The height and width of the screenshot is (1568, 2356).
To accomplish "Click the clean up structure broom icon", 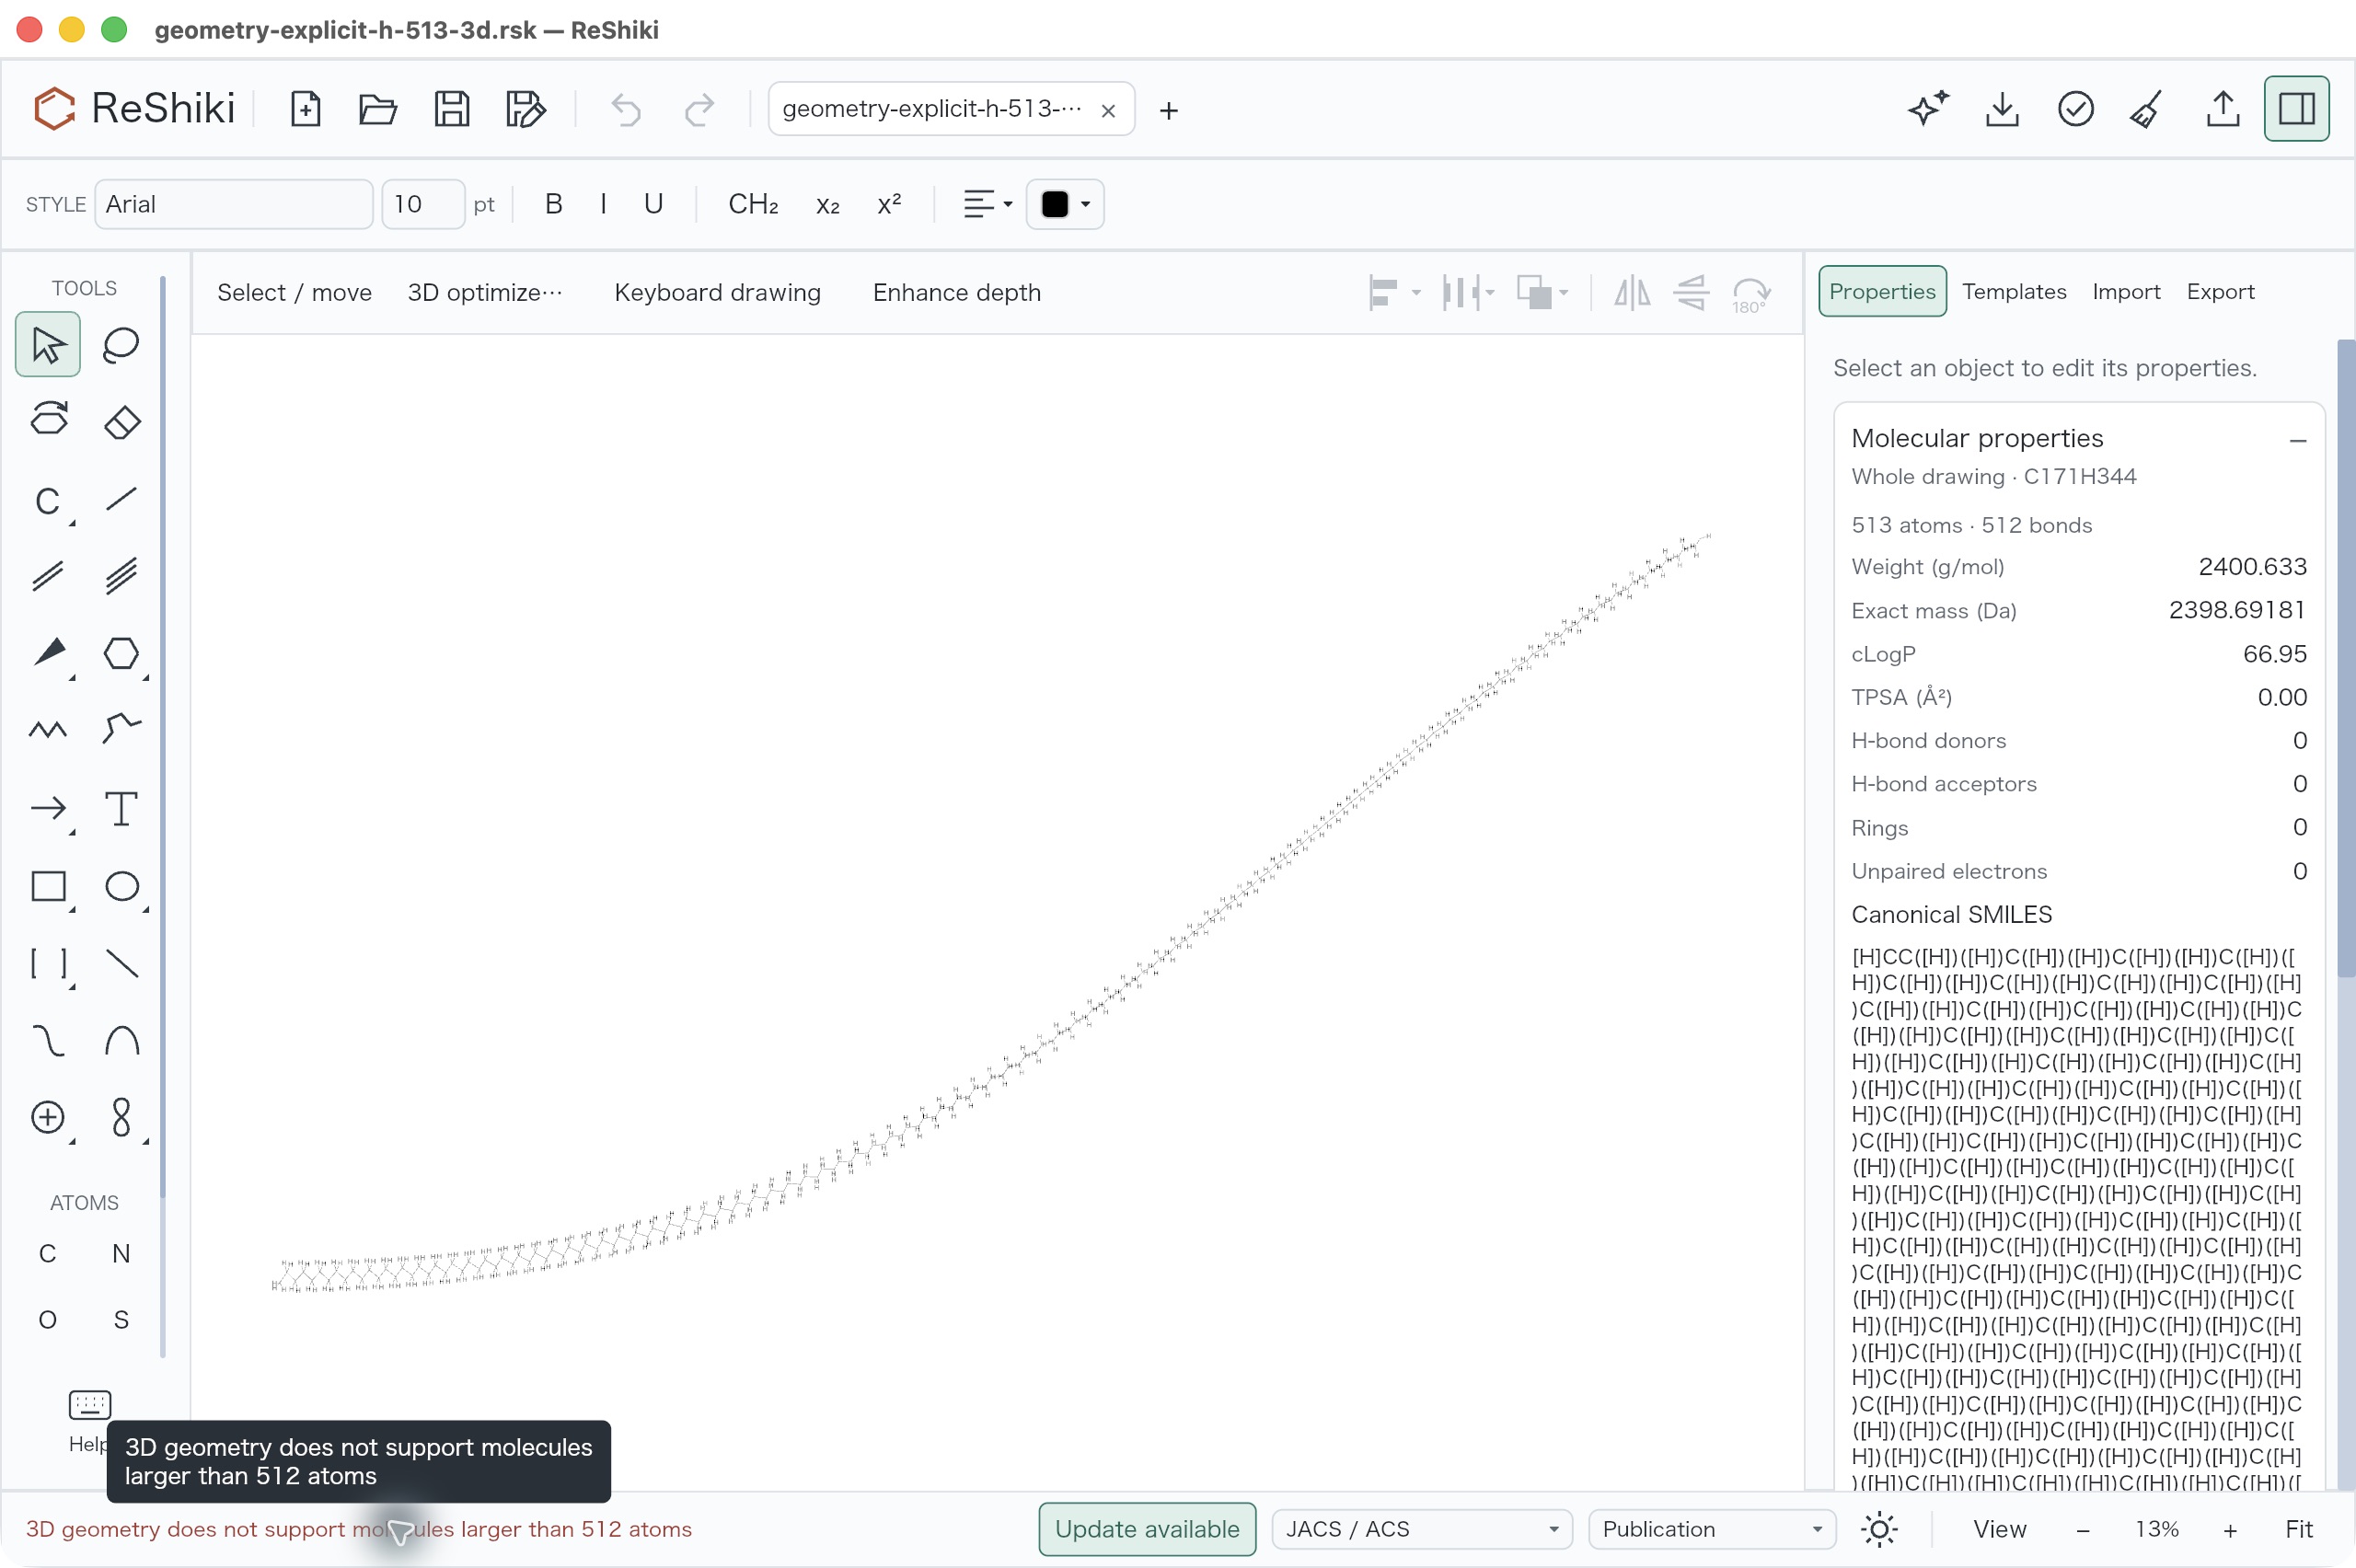I will click(2147, 109).
